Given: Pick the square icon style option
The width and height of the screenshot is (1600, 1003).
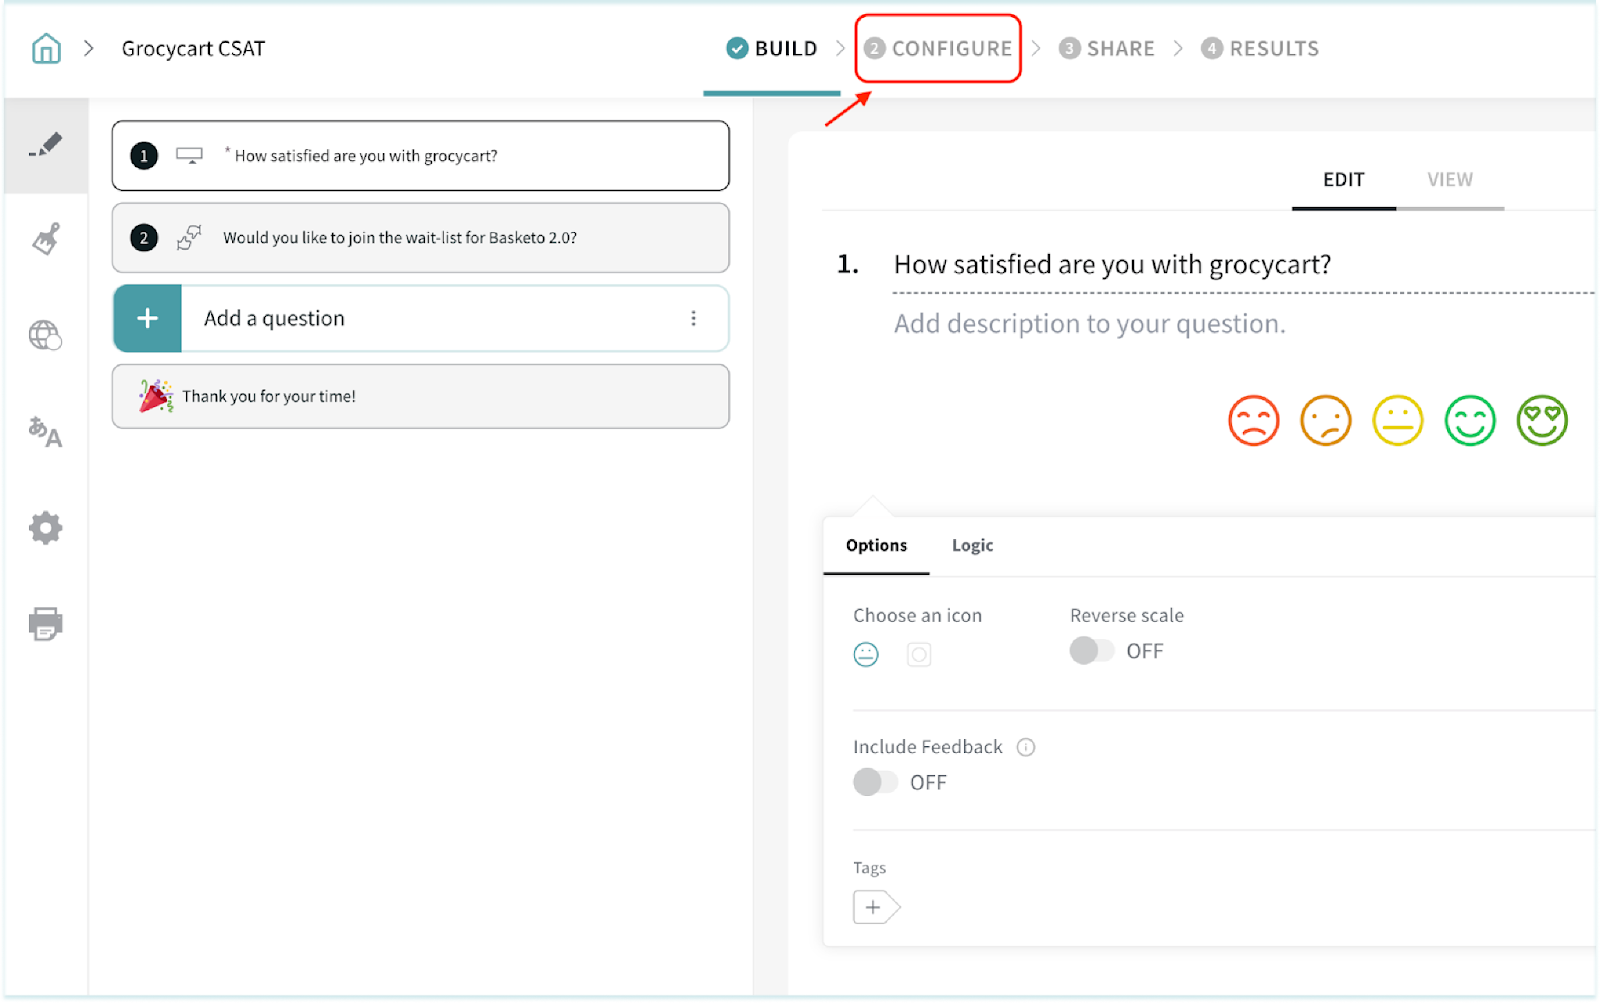Looking at the screenshot, I should 919,655.
